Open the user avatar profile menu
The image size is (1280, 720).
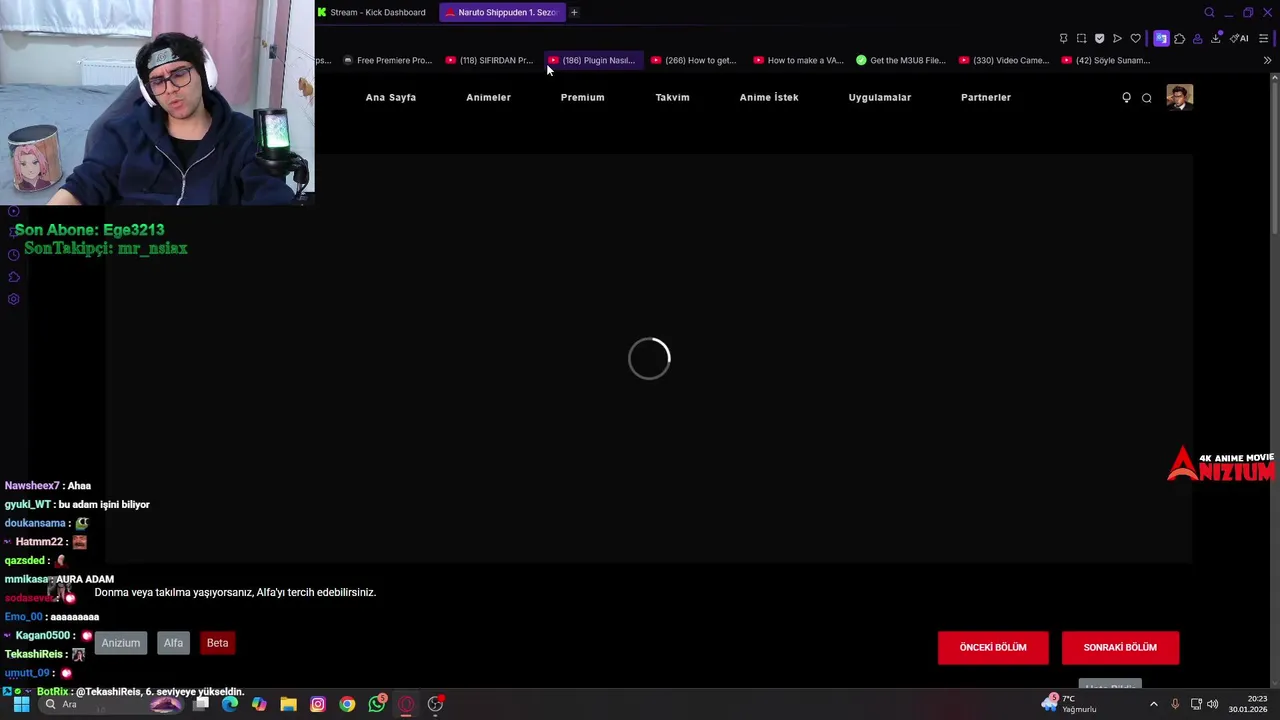click(1180, 97)
